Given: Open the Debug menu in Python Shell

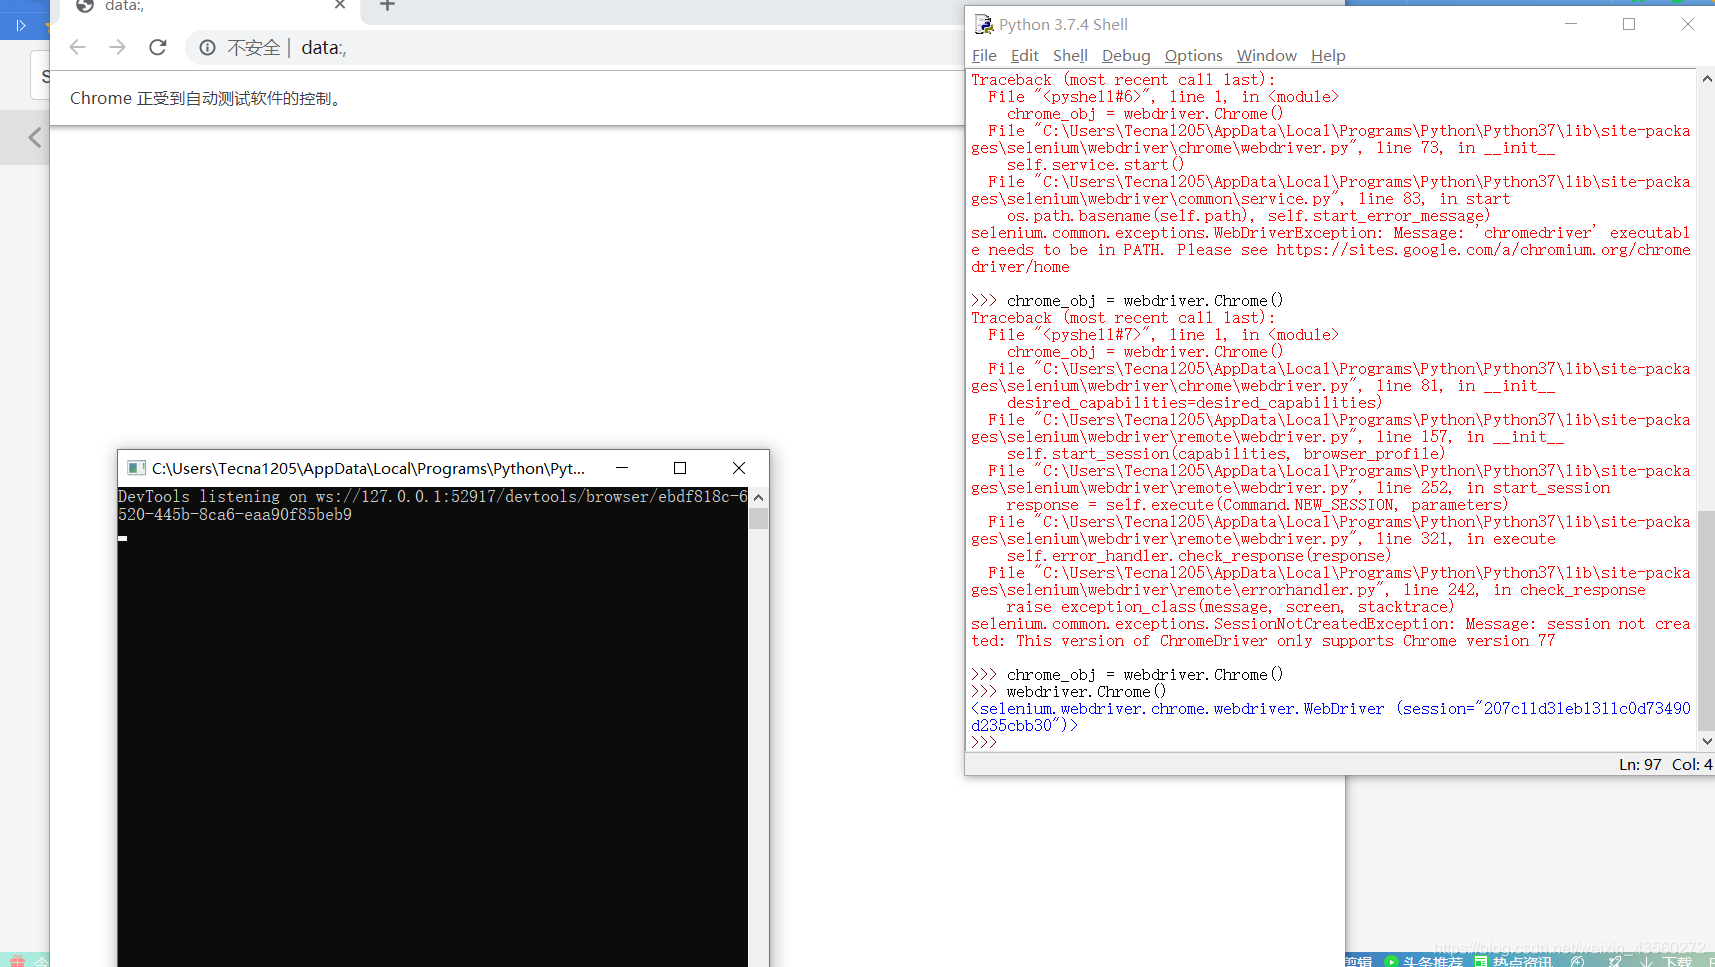Looking at the screenshot, I should click(1126, 56).
